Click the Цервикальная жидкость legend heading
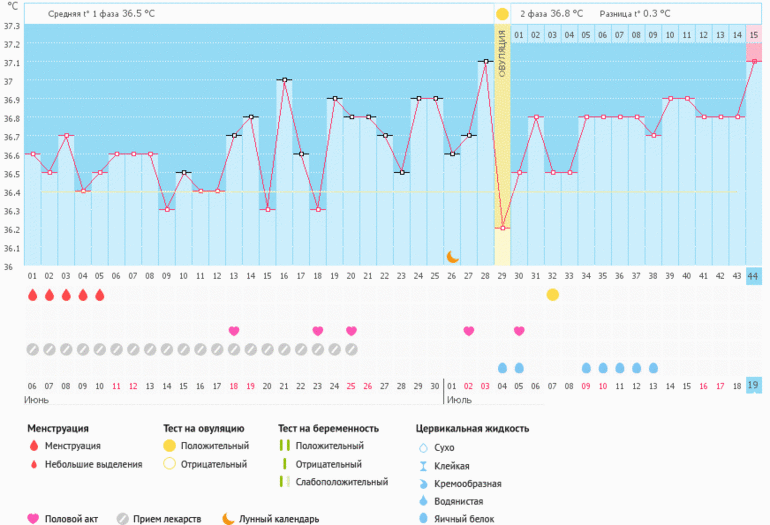Screen dimensions: 770x525 click(x=472, y=428)
